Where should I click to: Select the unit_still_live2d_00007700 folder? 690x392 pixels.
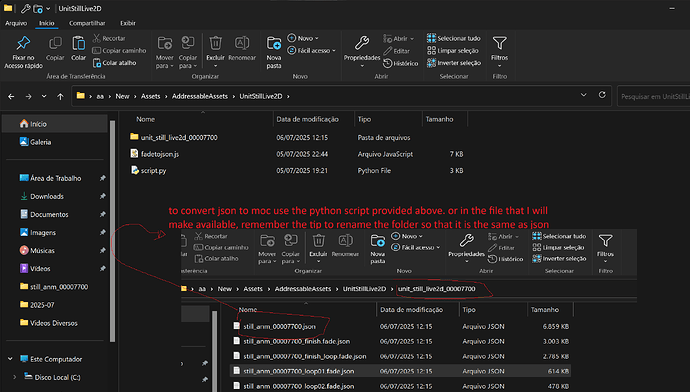pos(179,137)
